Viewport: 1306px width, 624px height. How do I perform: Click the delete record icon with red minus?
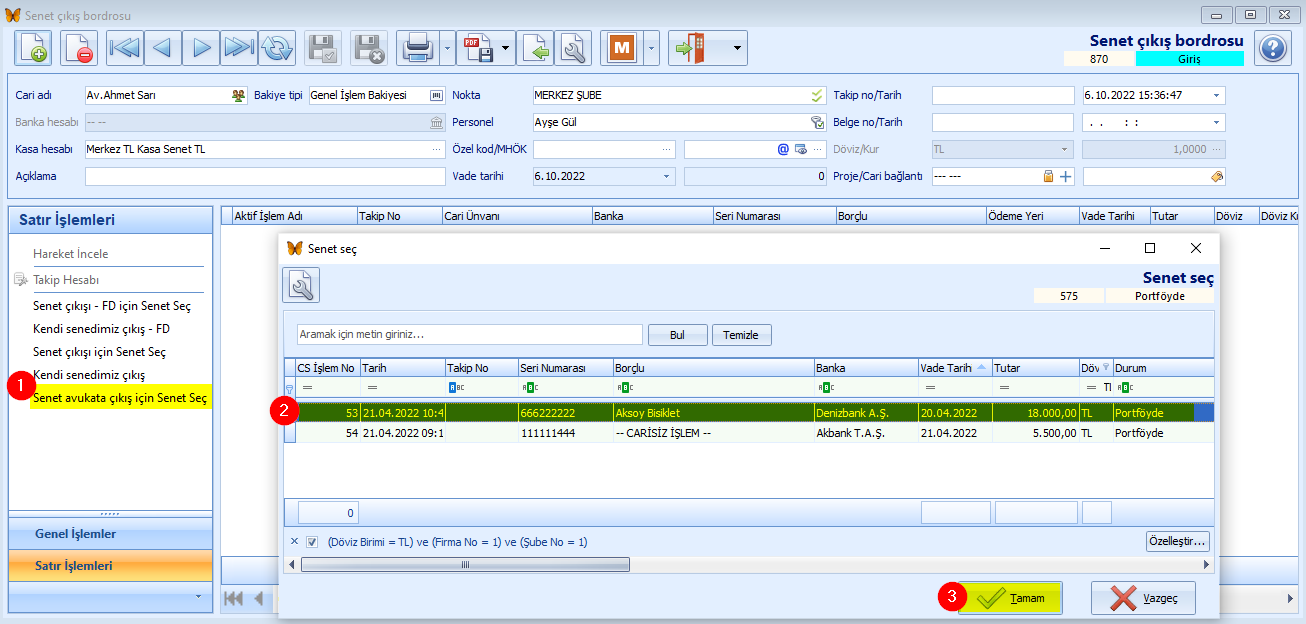(79, 47)
